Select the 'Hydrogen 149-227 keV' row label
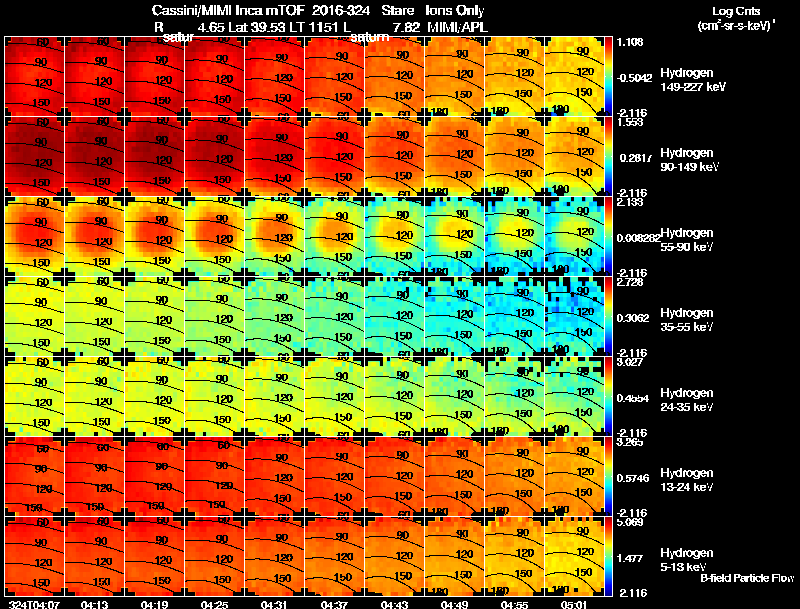This screenshot has width=800, height=609. 692,80
